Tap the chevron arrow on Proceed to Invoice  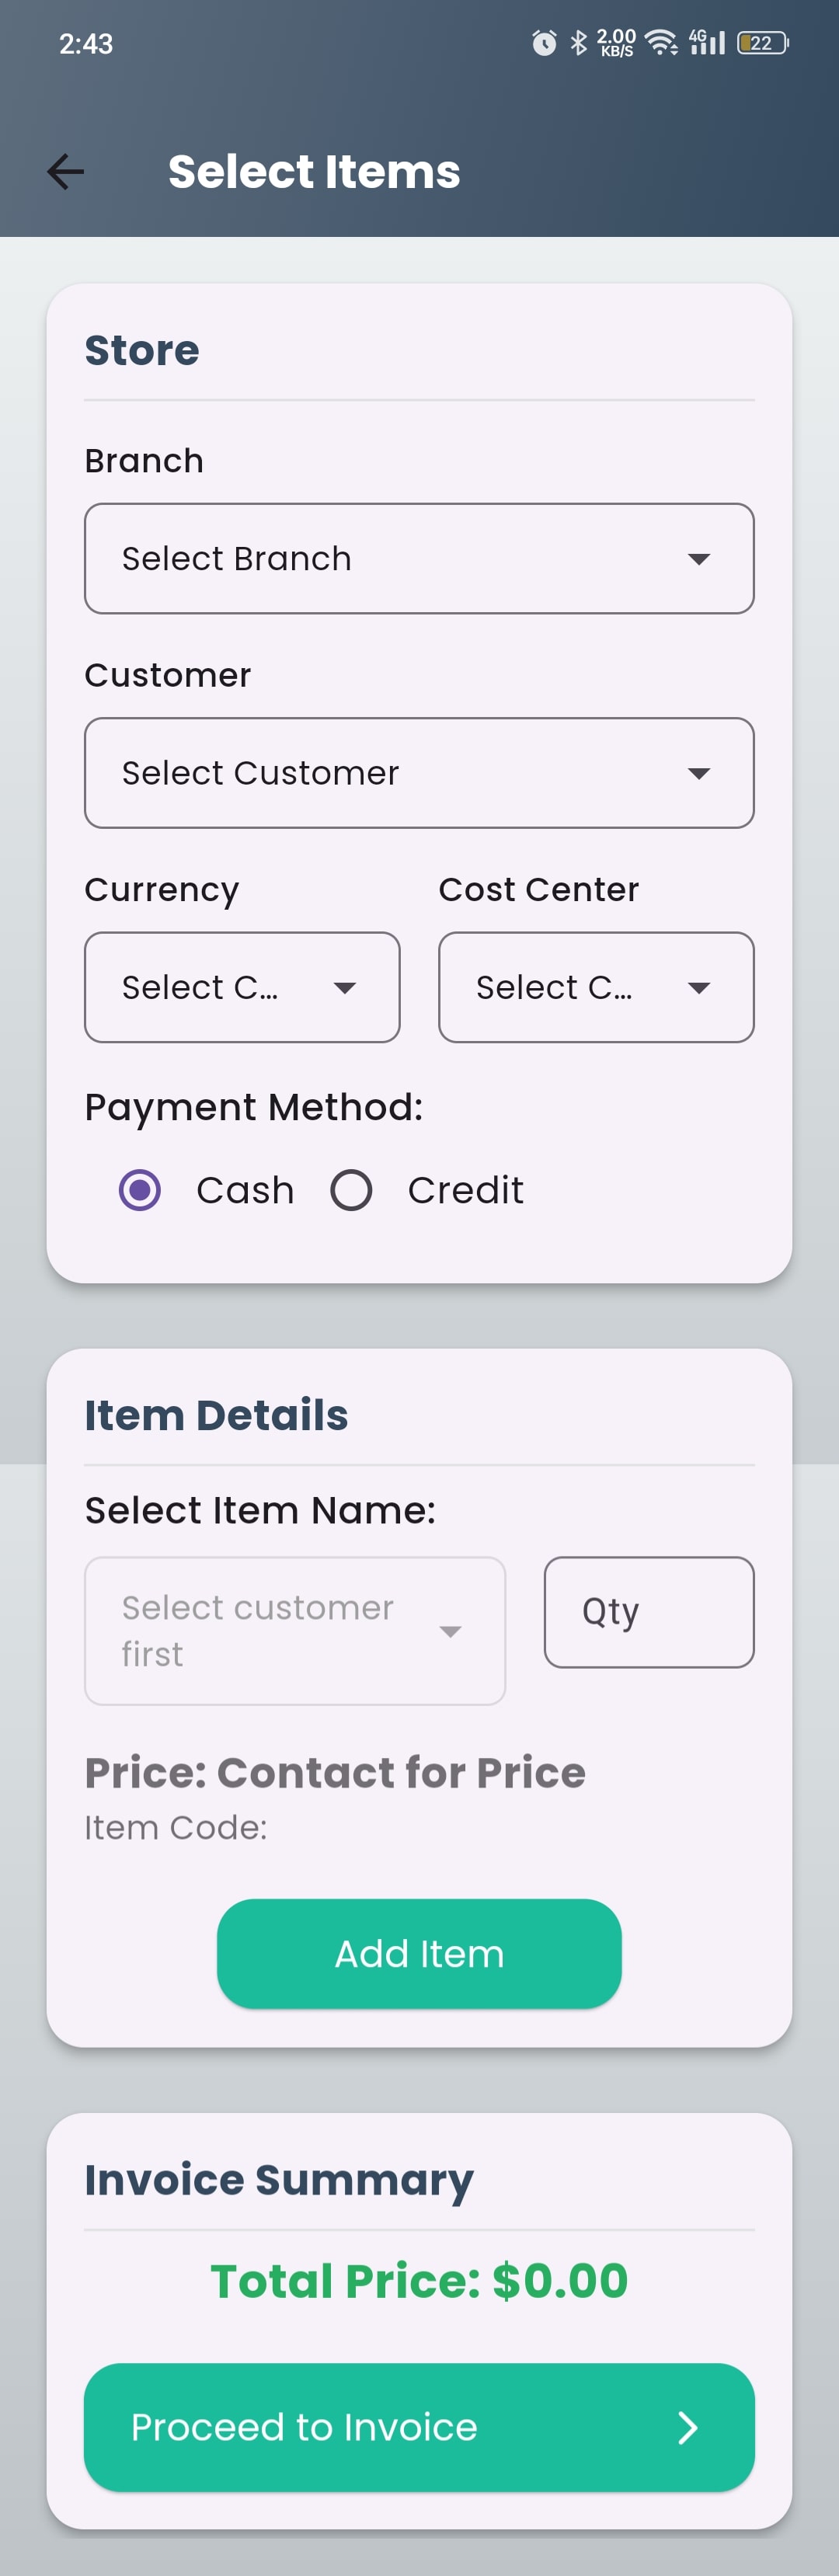click(x=687, y=2427)
